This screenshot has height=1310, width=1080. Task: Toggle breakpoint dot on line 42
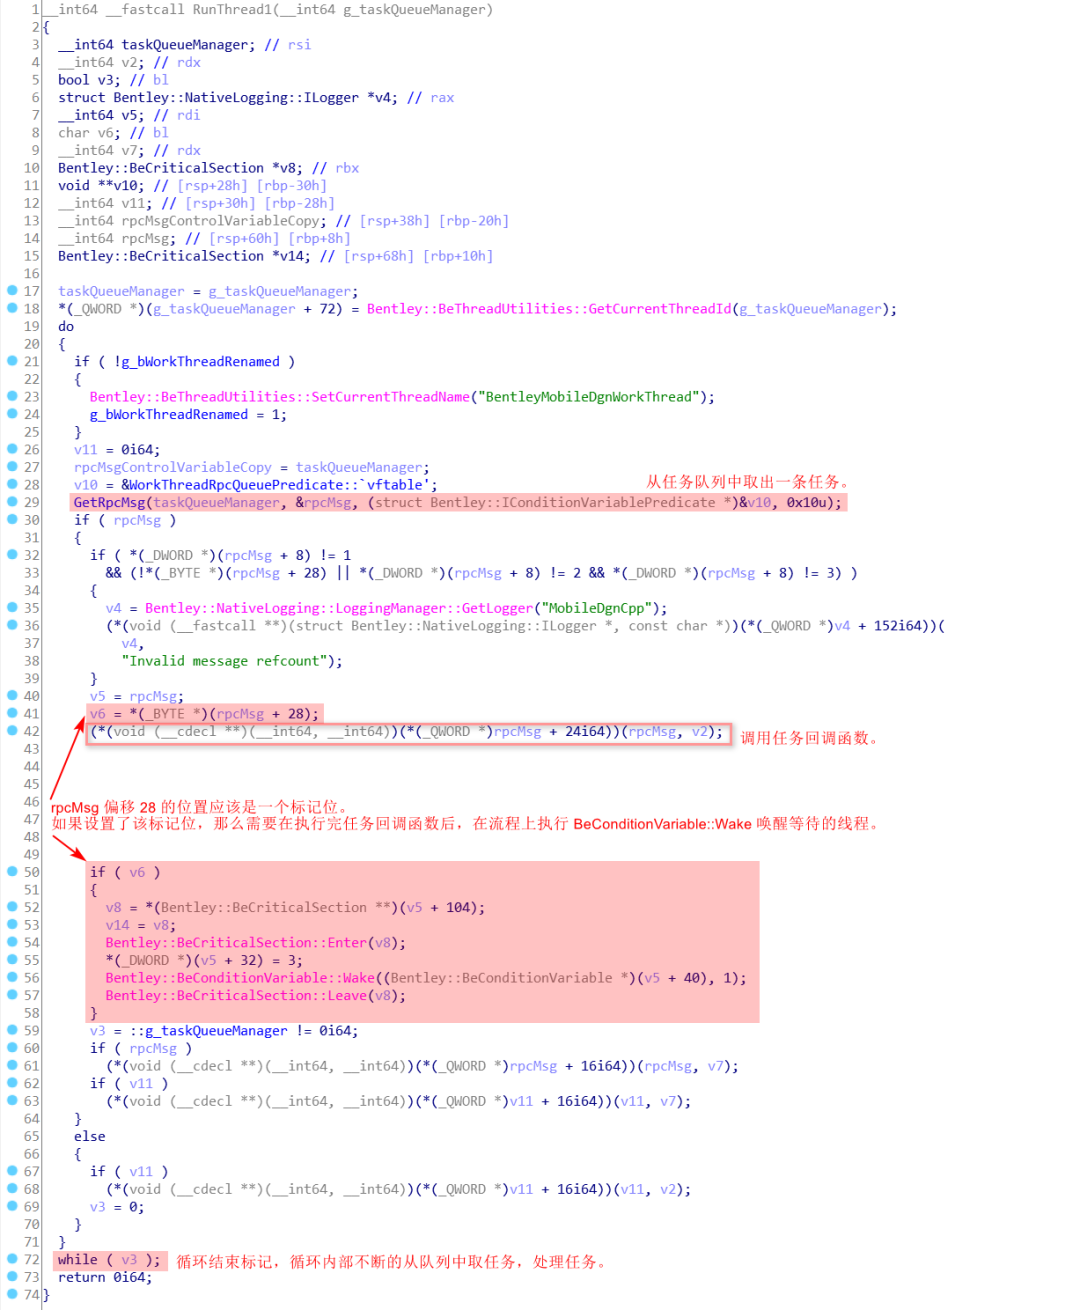(12, 731)
